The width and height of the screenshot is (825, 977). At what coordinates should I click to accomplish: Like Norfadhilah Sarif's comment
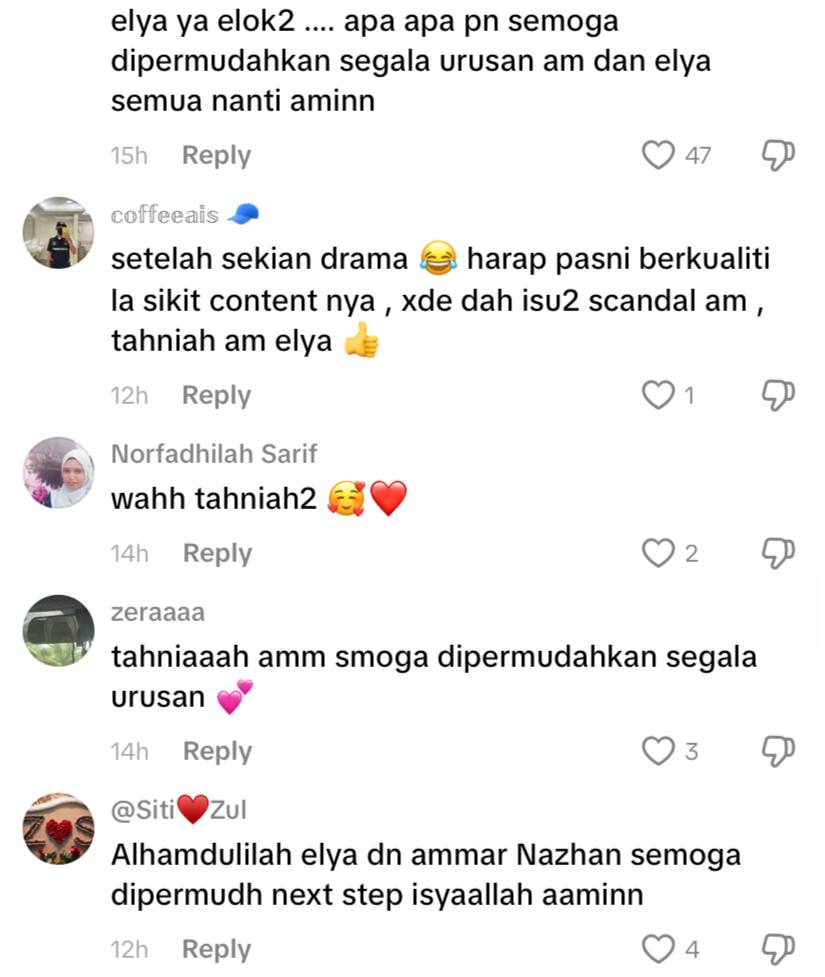(659, 553)
